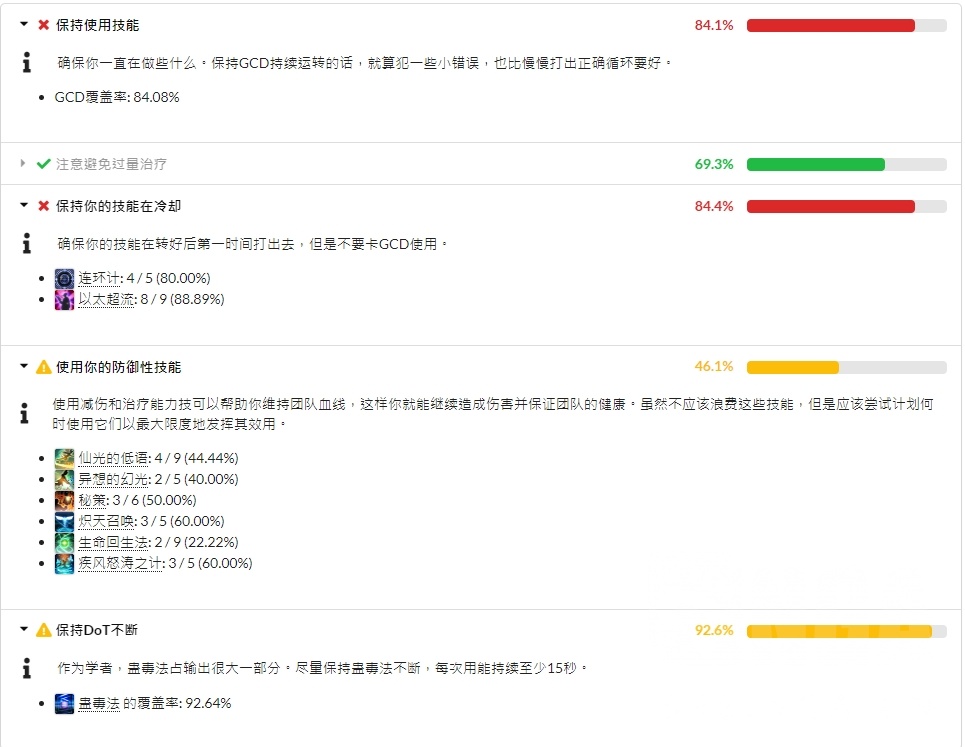This screenshot has width=965, height=747.
Task: Open the 蛊毒法 link
Action: 97,703
